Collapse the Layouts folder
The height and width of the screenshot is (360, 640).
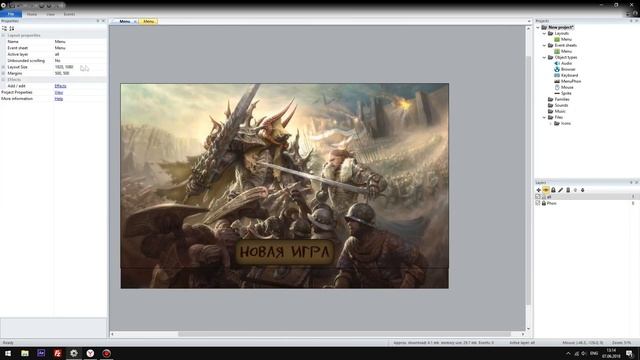pyautogui.click(x=544, y=33)
